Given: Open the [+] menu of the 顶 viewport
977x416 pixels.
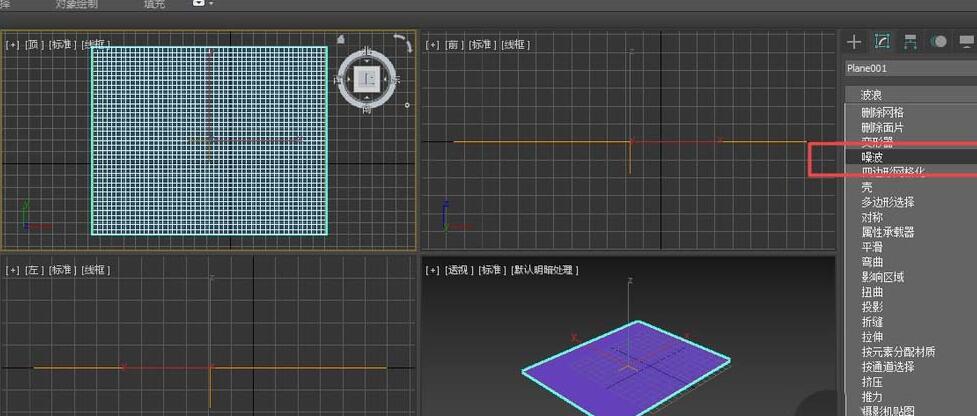Looking at the screenshot, I should click(x=12, y=45).
